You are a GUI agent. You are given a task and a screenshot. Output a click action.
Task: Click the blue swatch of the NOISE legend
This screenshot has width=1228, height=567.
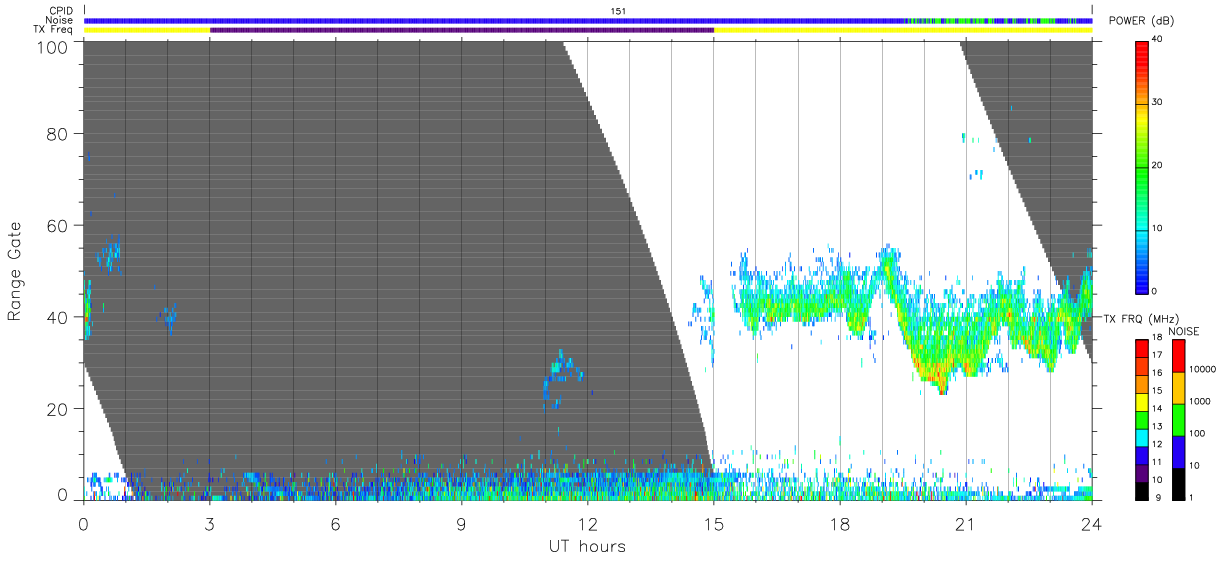(x=1179, y=451)
